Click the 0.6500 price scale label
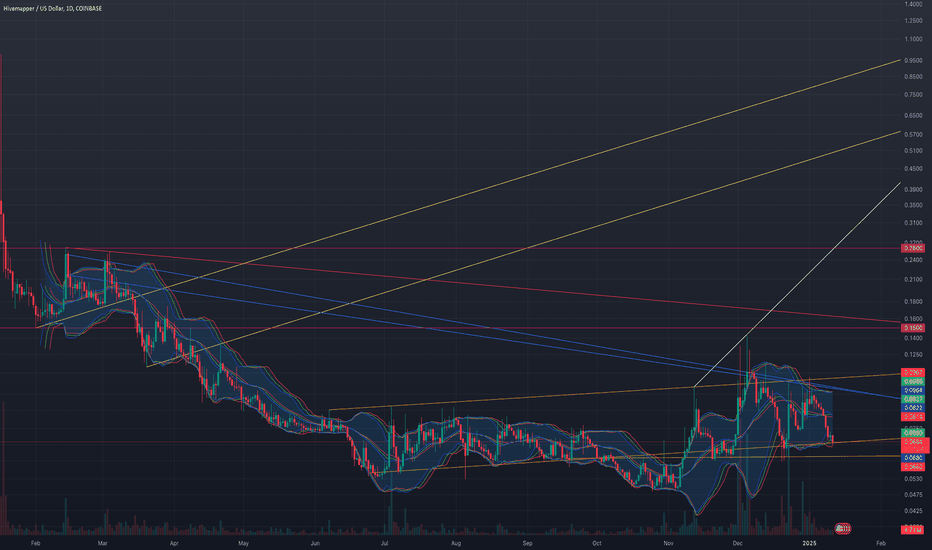The width and height of the screenshot is (932, 550). [x=913, y=116]
